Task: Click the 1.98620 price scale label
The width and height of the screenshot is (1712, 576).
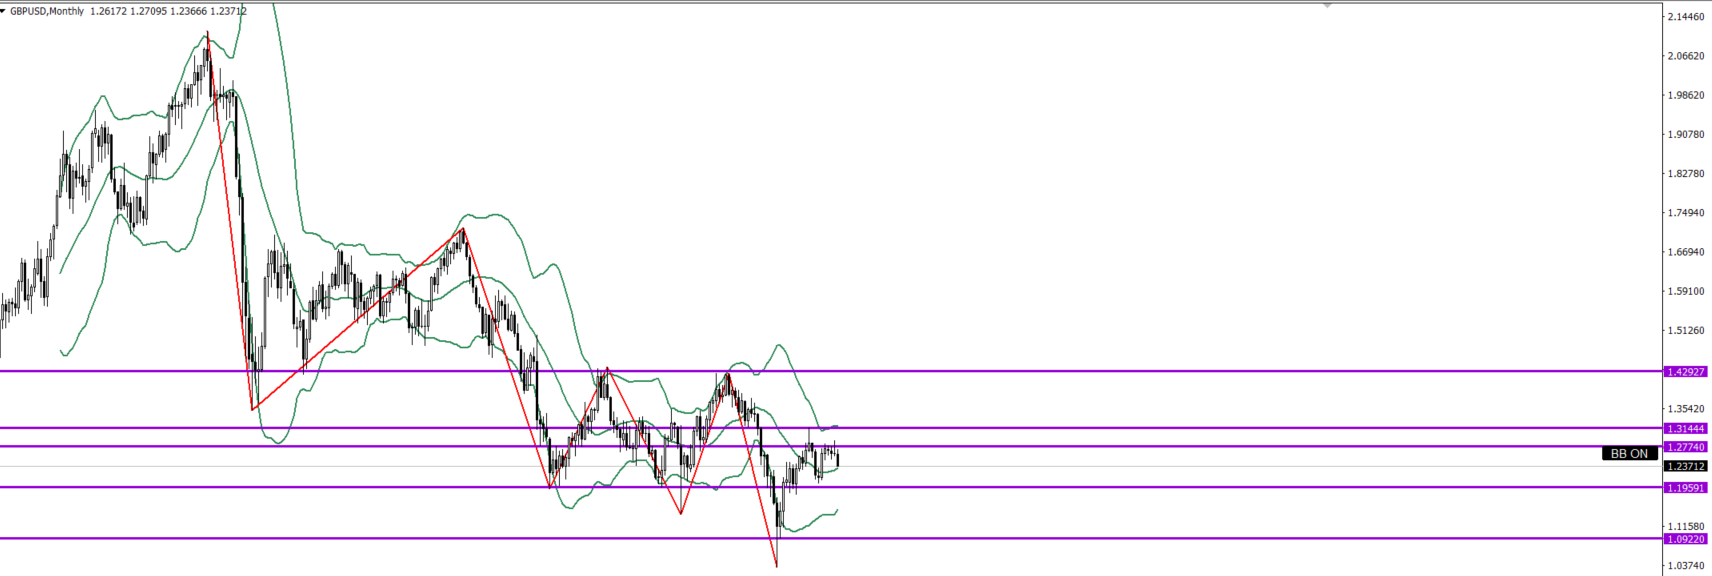Action: tap(1685, 96)
